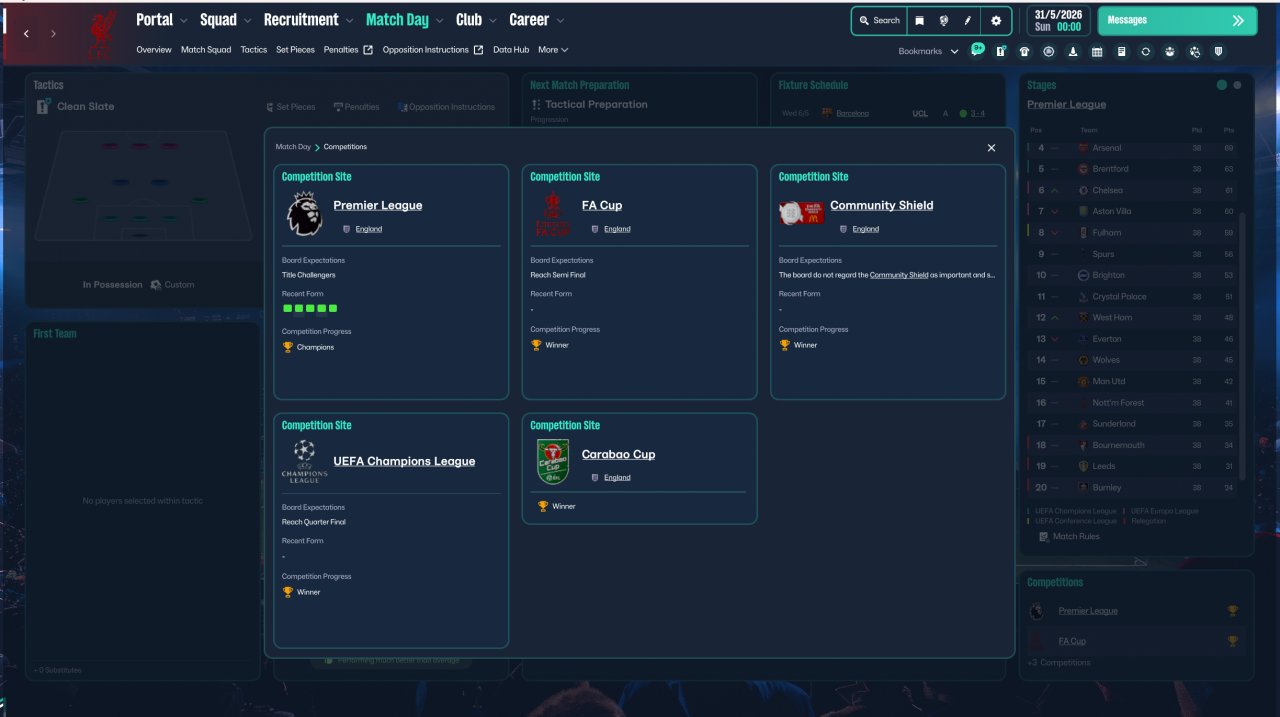The height and width of the screenshot is (717, 1280).
Task: Click the Community Shield logo
Action: (x=801, y=214)
